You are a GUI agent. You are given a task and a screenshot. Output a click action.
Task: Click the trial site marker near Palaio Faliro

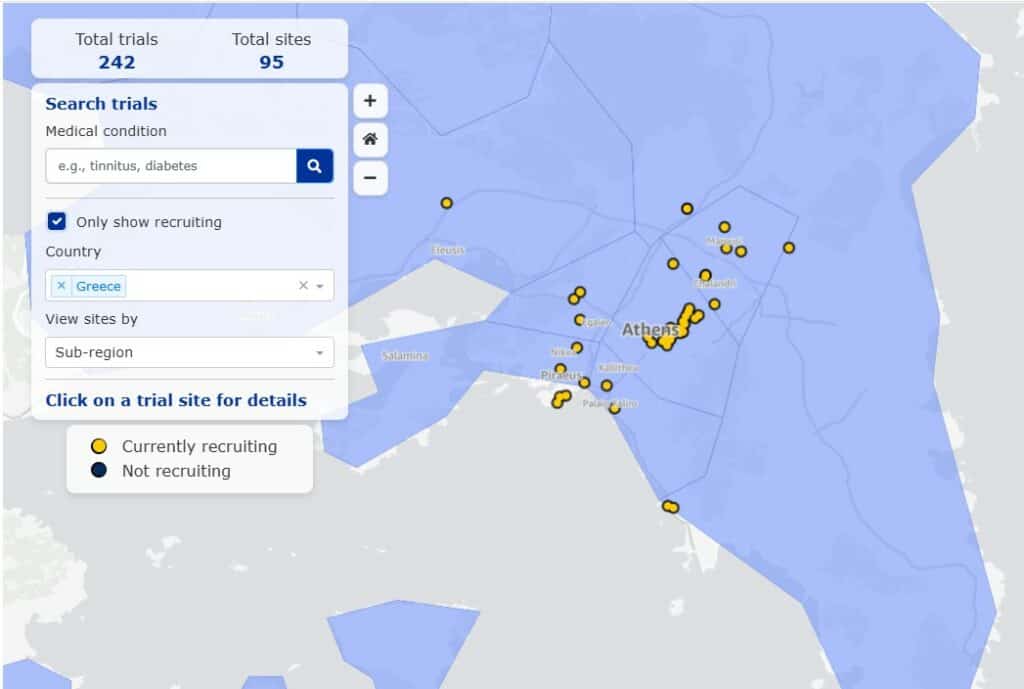tap(614, 408)
